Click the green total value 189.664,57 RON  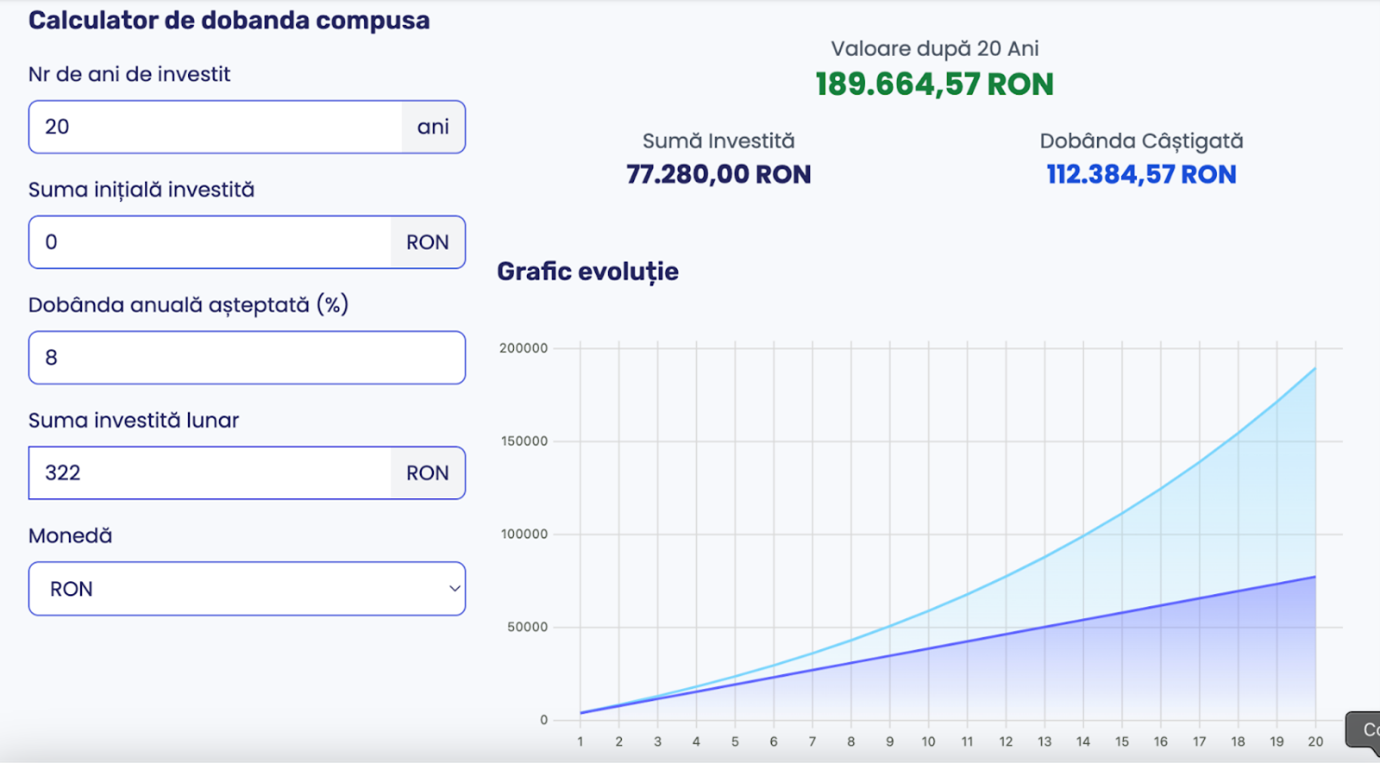tap(934, 84)
